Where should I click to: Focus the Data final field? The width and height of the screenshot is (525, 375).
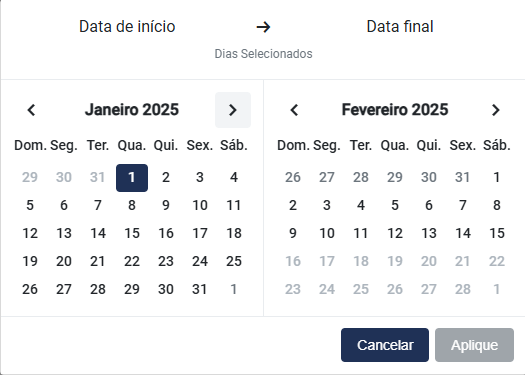(x=400, y=27)
